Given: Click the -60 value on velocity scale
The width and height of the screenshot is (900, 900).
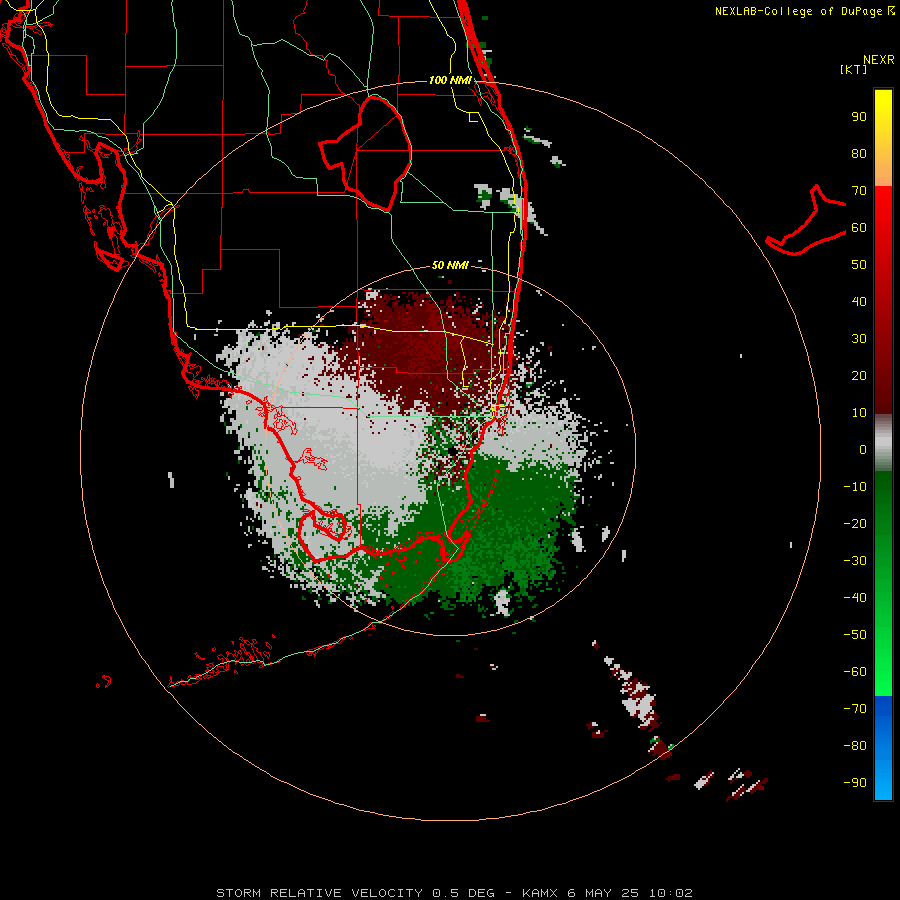Looking at the screenshot, I should (x=855, y=672).
